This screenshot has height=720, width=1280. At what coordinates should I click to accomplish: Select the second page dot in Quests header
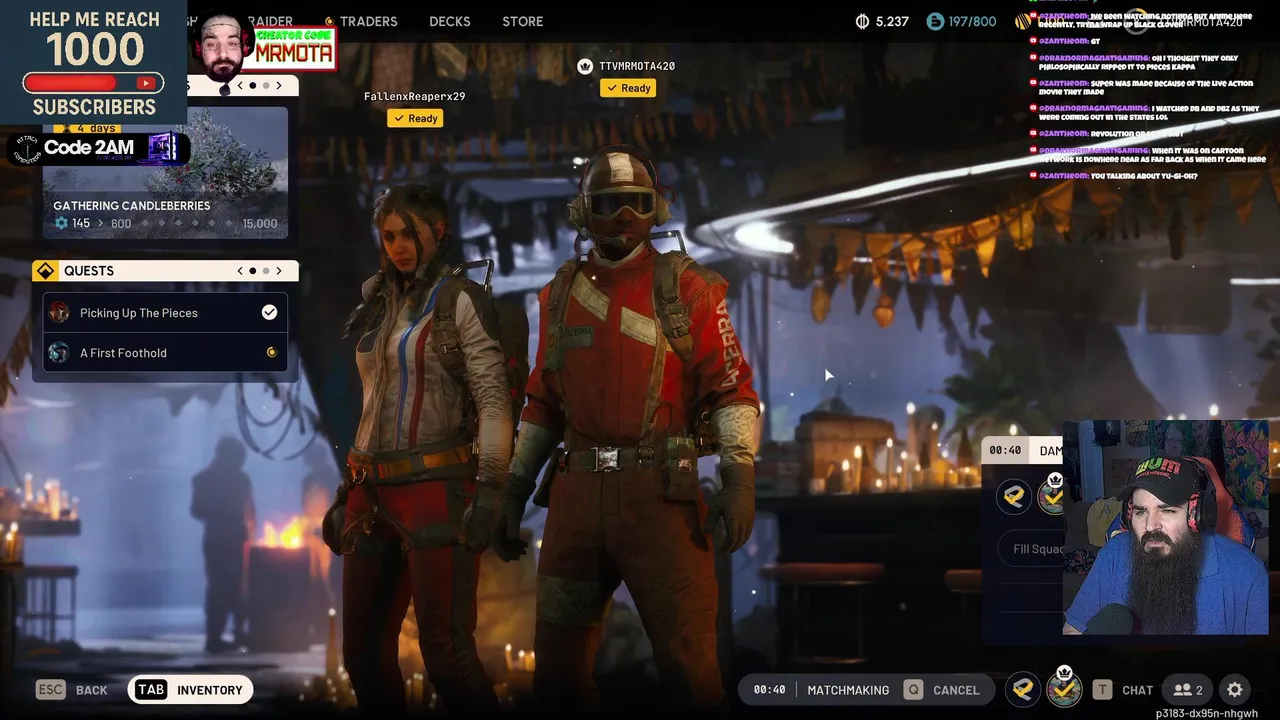click(266, 271)
